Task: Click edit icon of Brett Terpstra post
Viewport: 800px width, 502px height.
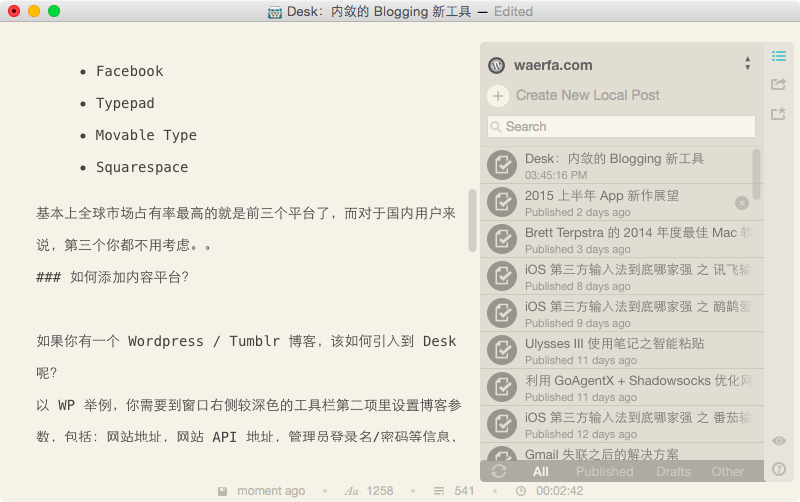Action: [x=502, y=239]
